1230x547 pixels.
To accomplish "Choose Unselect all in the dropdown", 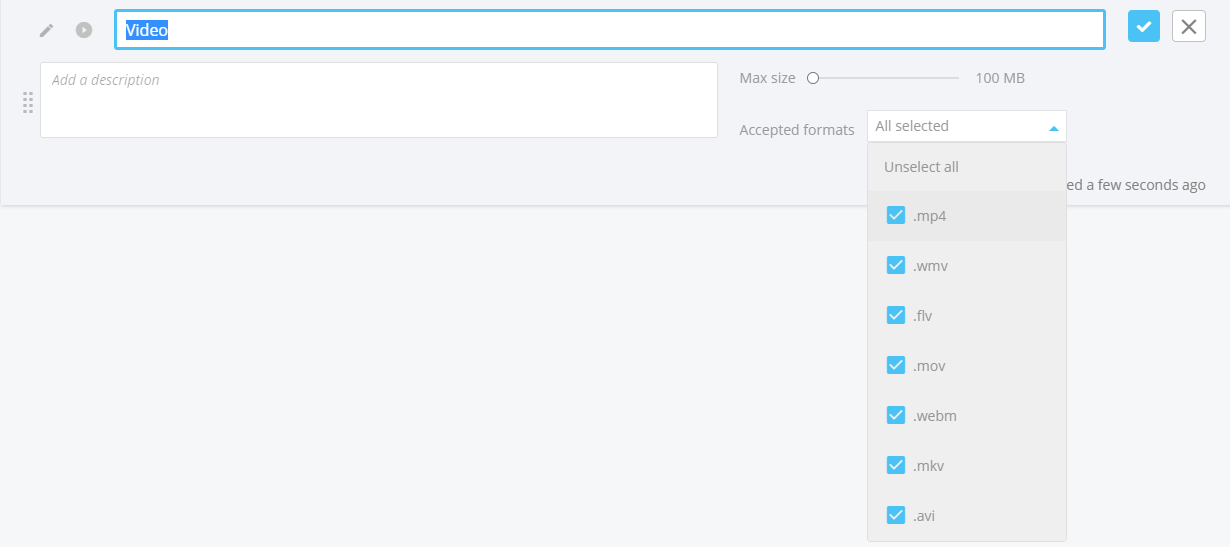I will point(921,167).
